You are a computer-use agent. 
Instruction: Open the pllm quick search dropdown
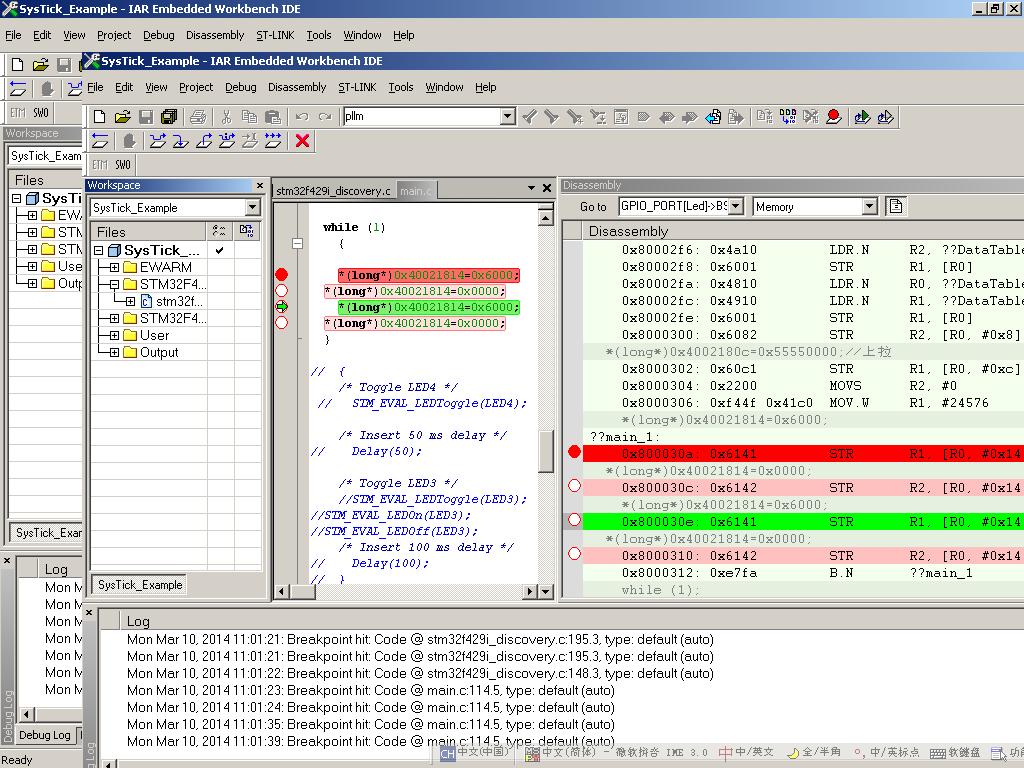(x=507, y=117)
